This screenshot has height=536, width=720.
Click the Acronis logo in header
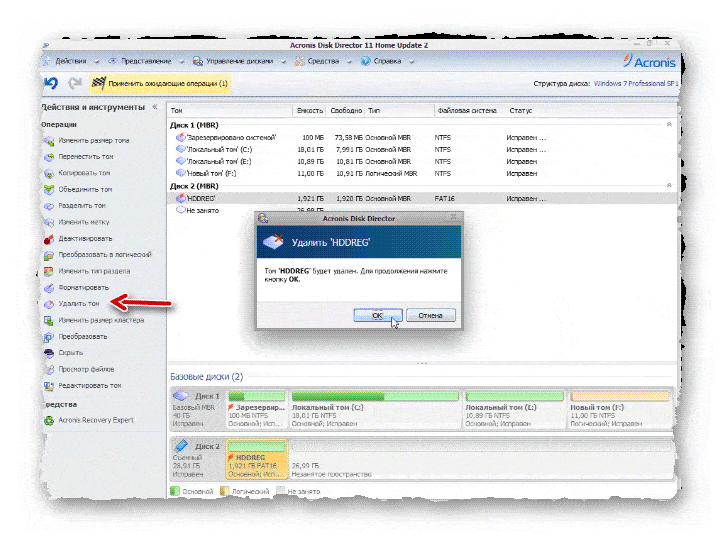point(649,61)
